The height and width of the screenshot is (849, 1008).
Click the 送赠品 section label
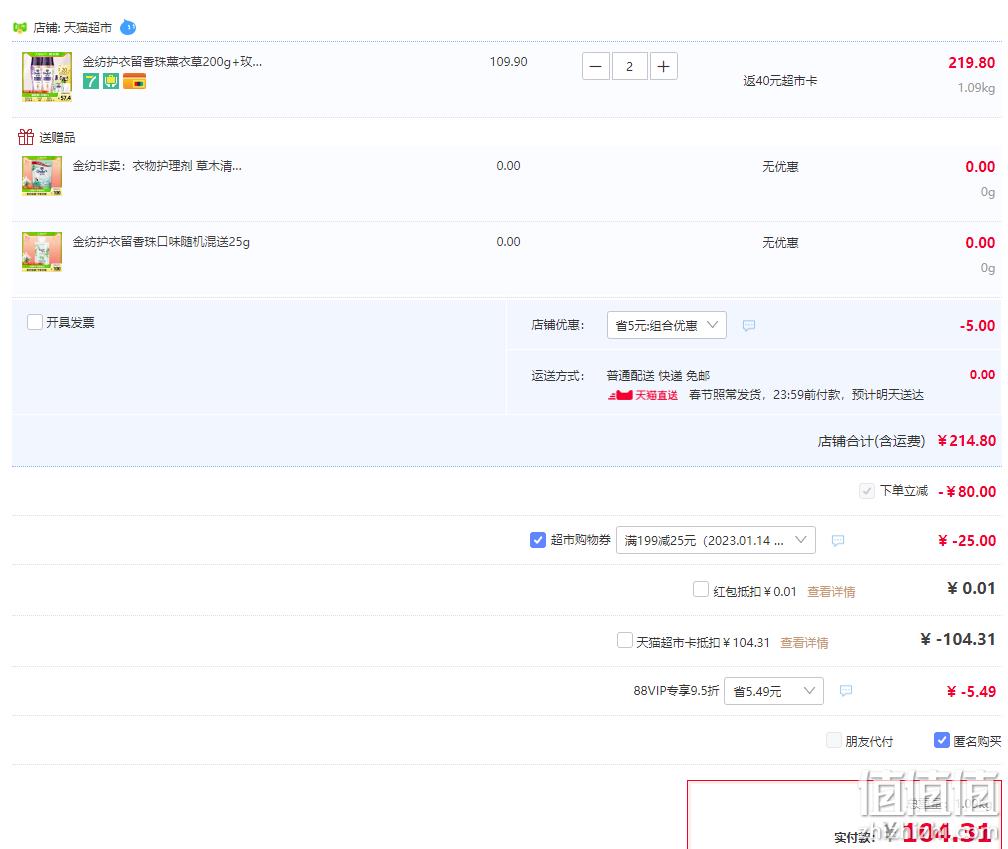coord(57,138)
